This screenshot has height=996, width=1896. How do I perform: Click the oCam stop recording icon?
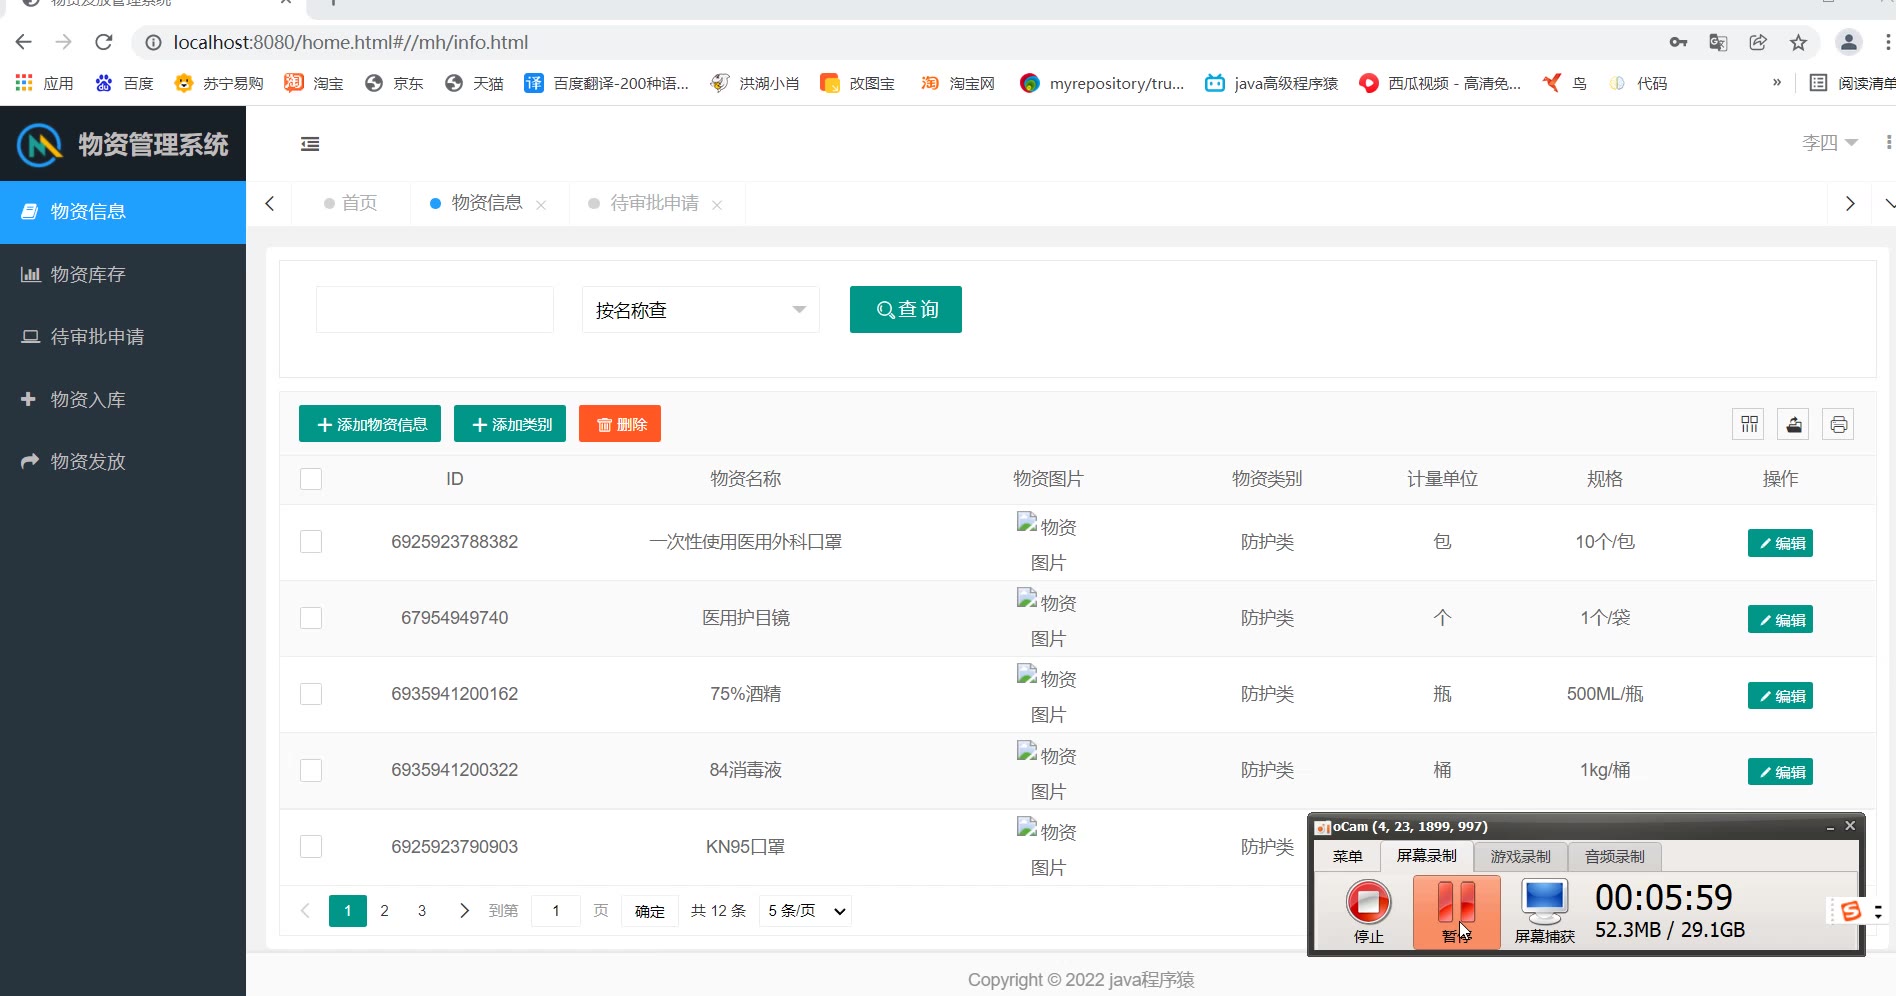point(1368,902)
